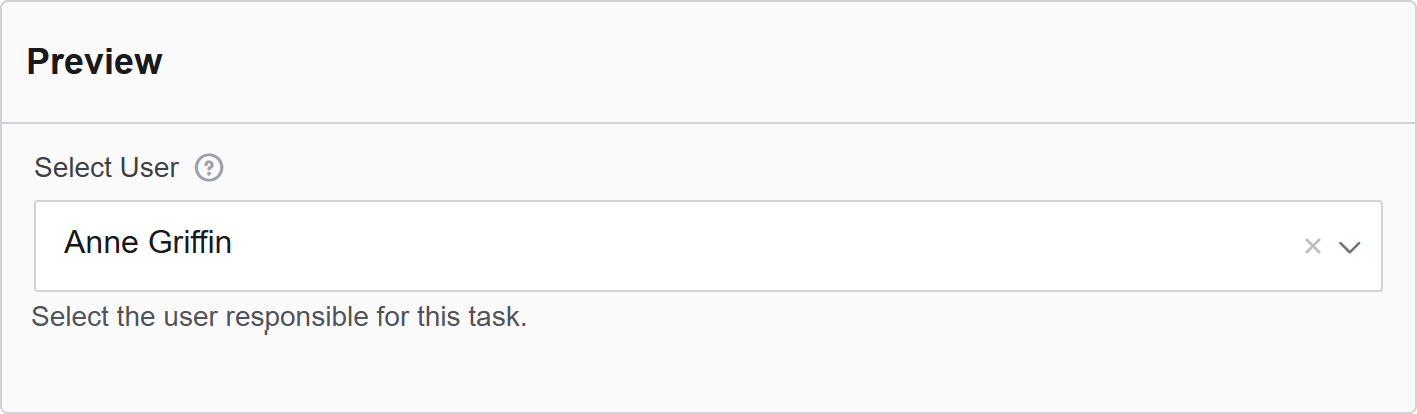This screenshot has width=1417, height=414.
Task: Remove Anne Griffin using the clear icon
Action: click(1313, 246)
